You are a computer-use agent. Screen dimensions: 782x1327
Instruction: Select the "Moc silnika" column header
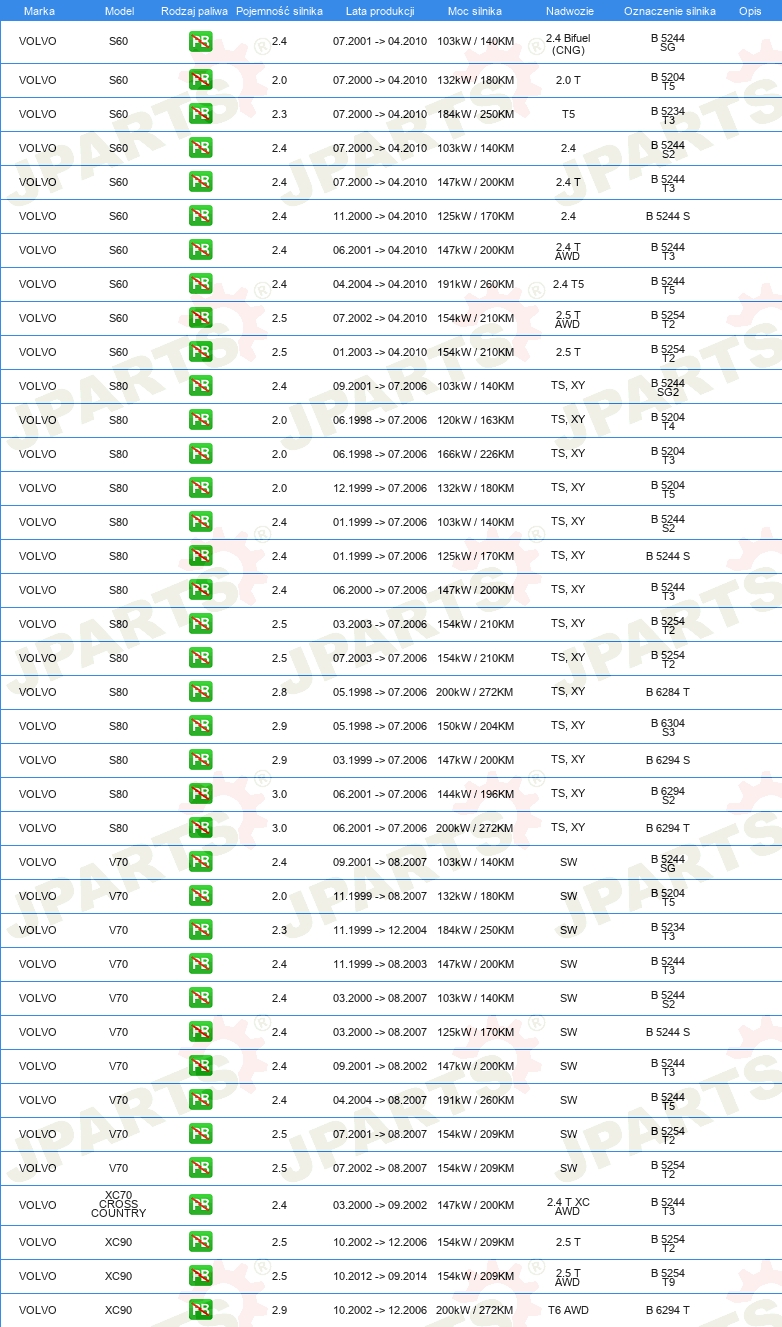coord(475,10)
